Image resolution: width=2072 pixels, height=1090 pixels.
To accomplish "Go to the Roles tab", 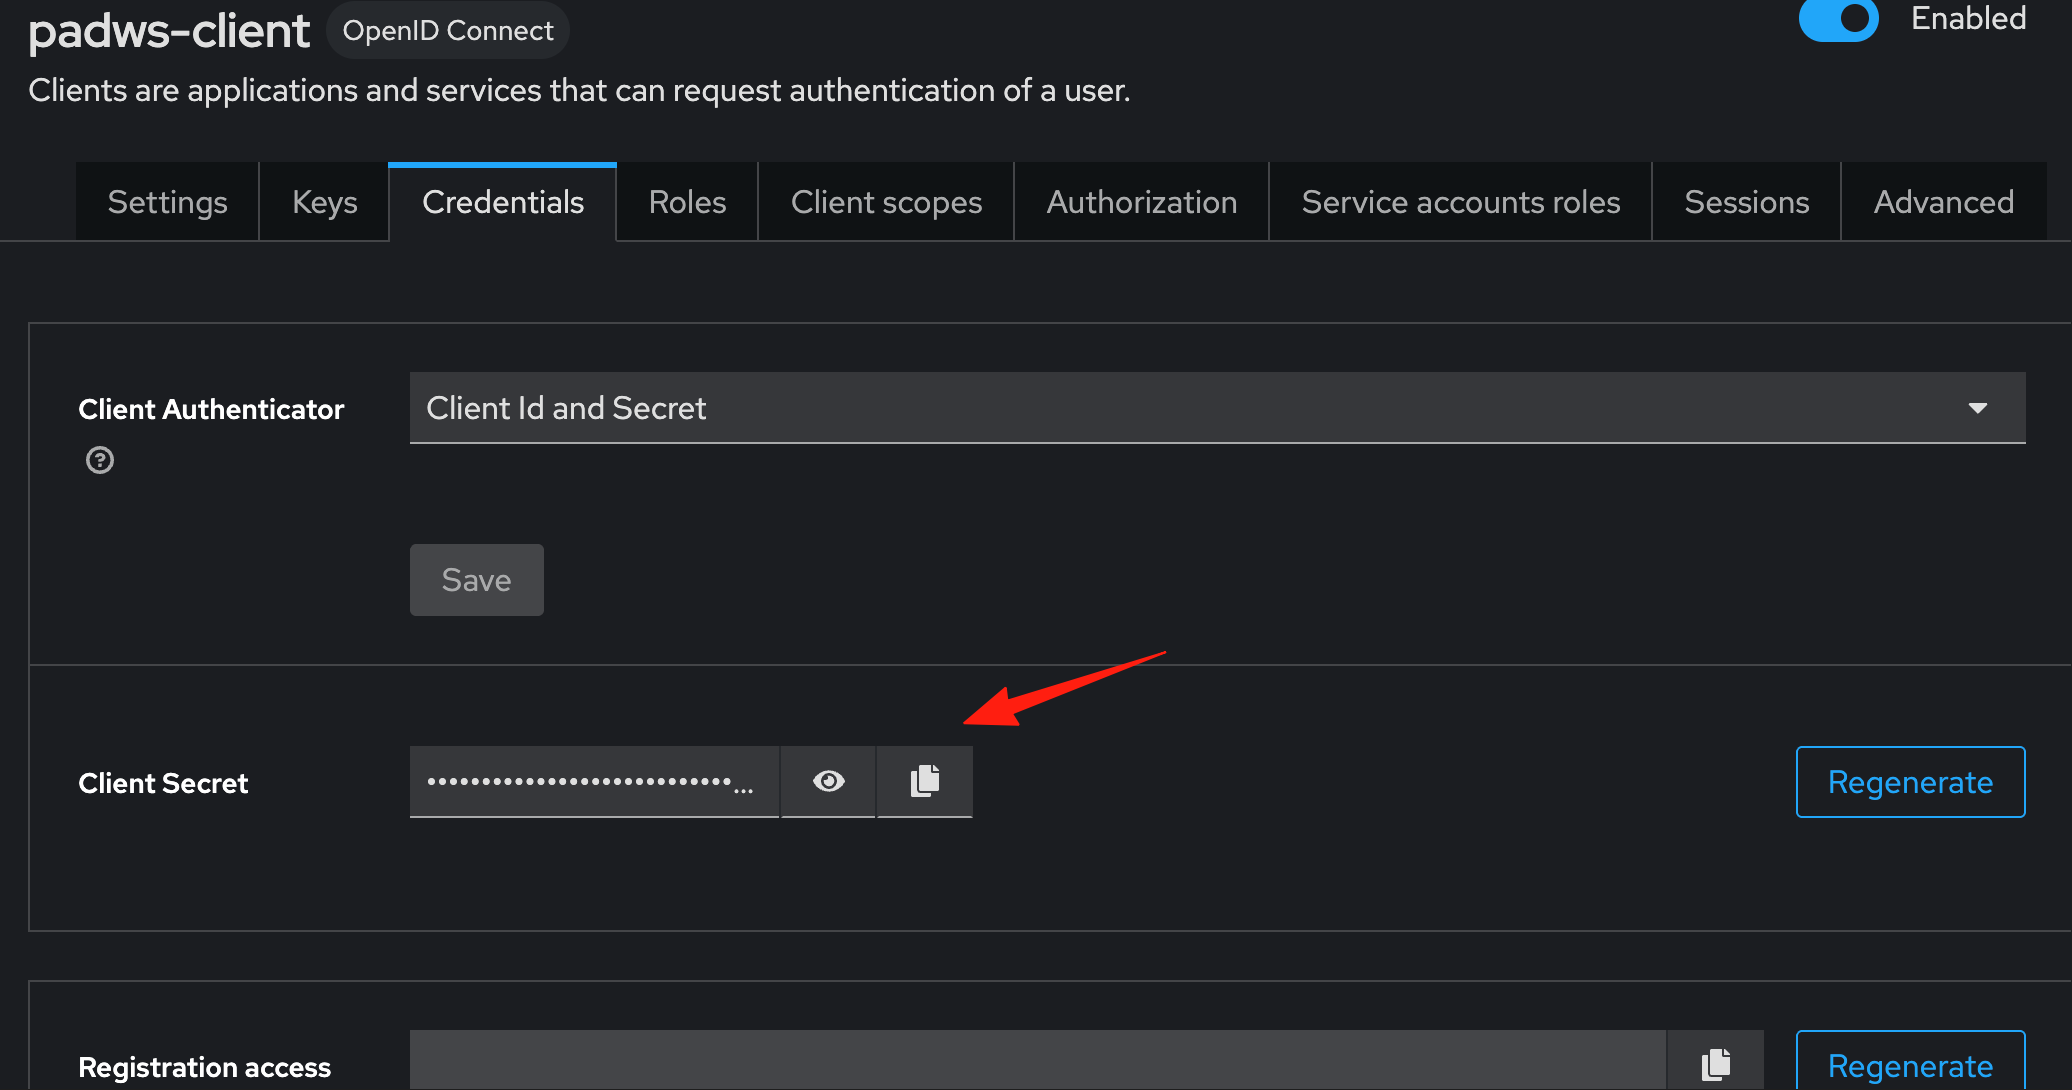I will click(x=687, y=202).
